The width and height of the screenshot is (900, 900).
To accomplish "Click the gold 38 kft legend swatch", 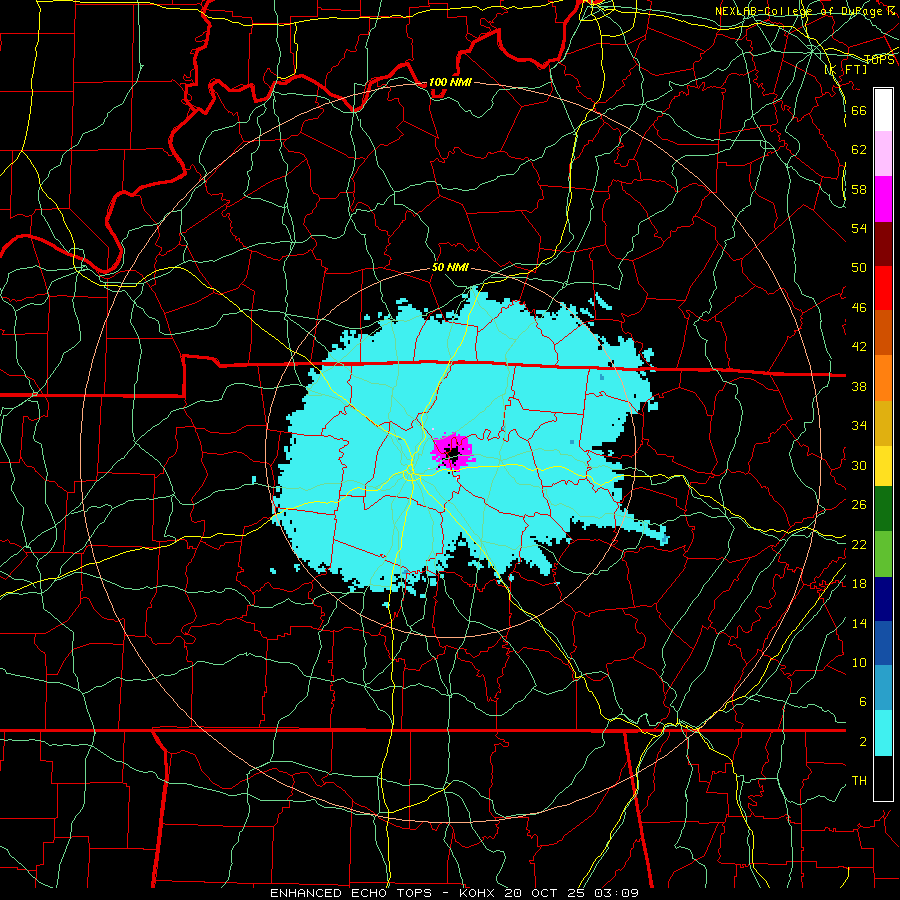I will [x=883, y=422].
